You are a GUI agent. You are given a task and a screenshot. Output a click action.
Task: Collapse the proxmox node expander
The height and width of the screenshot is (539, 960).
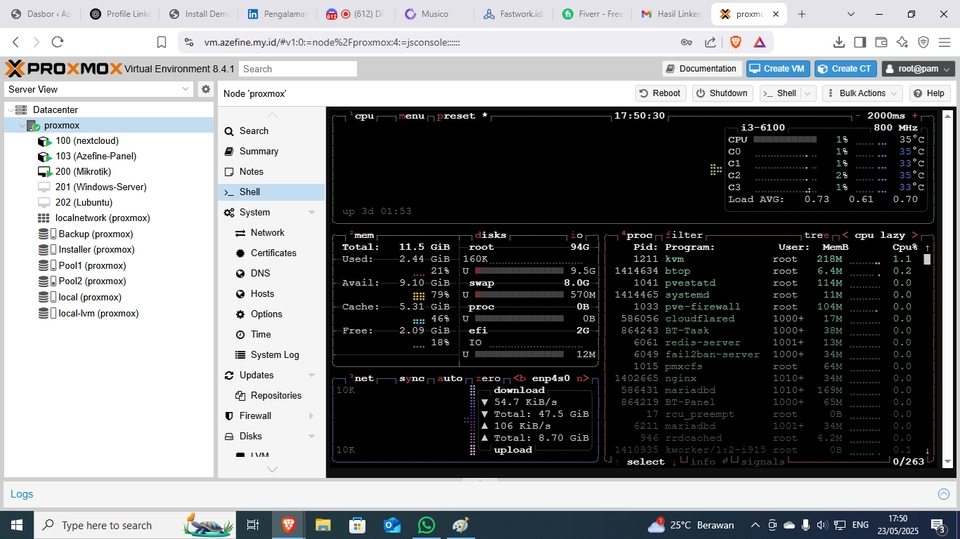21,125
